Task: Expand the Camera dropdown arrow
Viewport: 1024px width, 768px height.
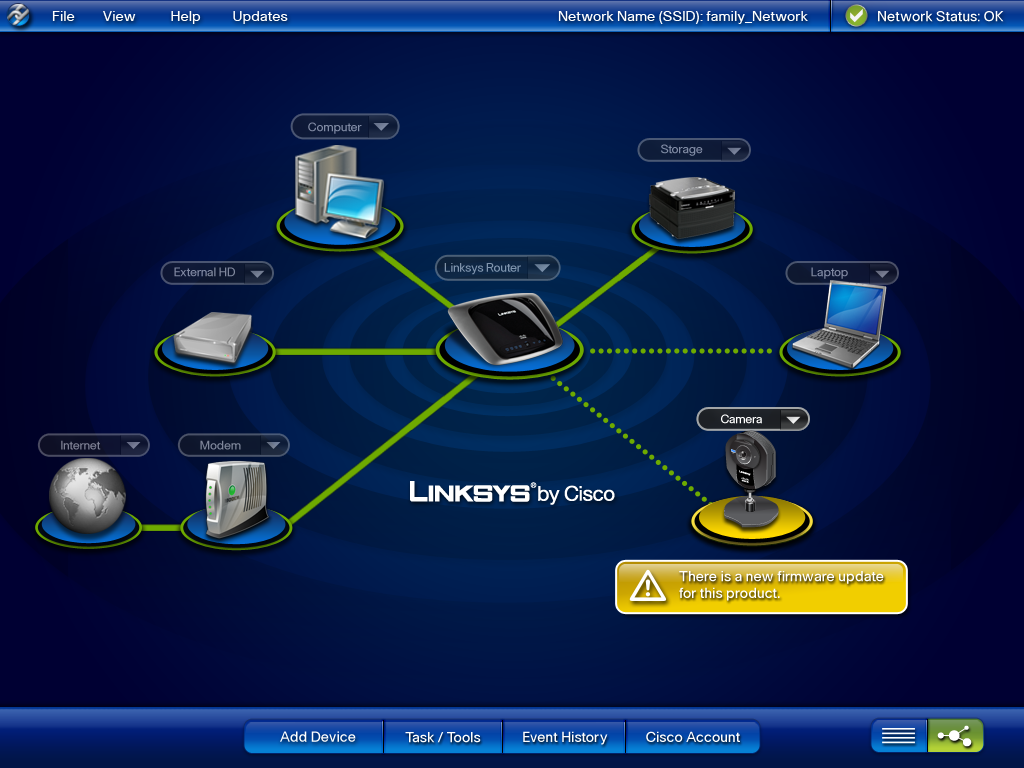Action: [x=792, y=420]
